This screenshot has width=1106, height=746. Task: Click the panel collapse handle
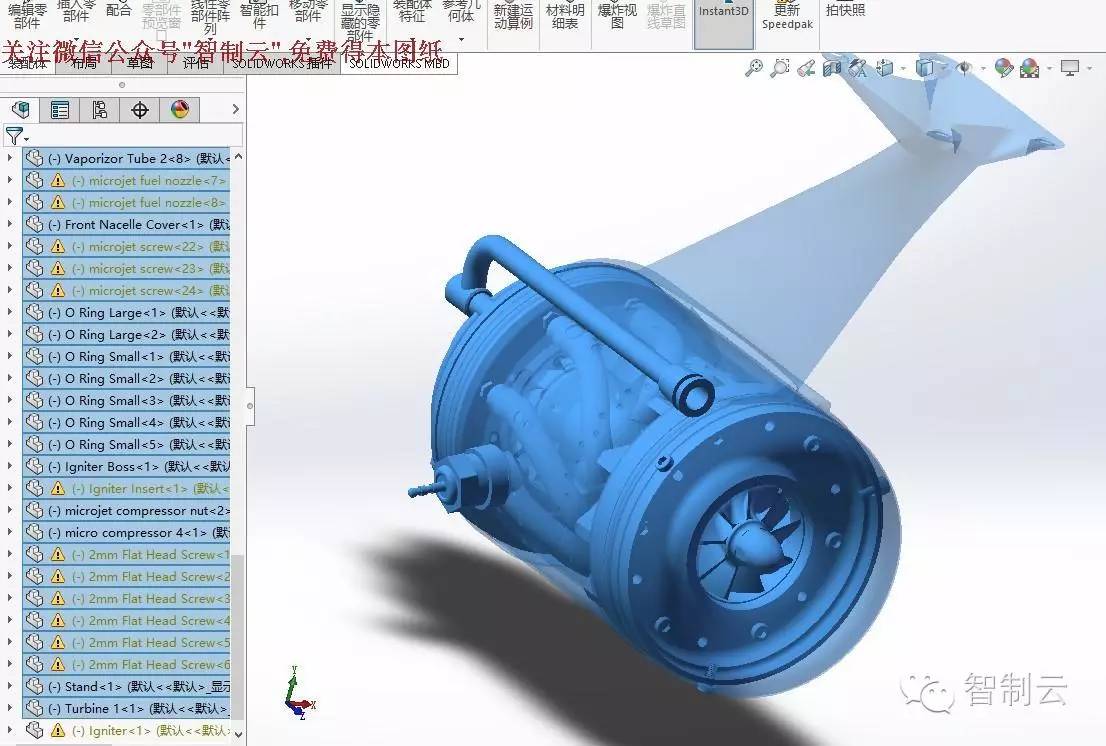click(250, 406)
